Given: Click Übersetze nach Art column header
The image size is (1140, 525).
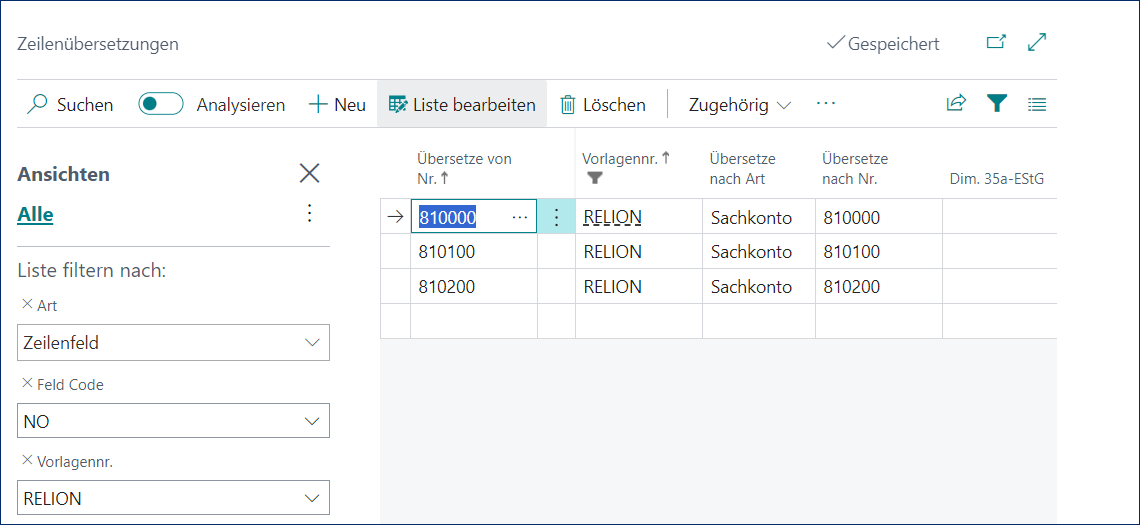Looking at the screenshot, I should point(742,169).
